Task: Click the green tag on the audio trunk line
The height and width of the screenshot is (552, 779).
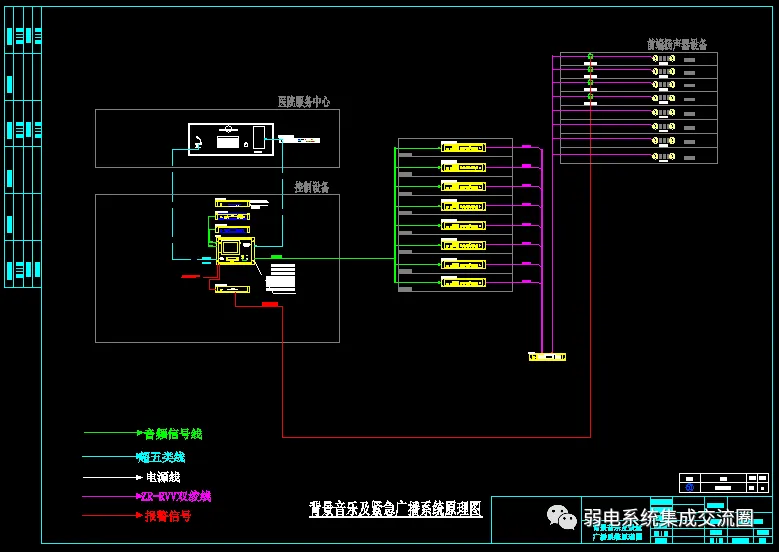Action: pos(276,257)
